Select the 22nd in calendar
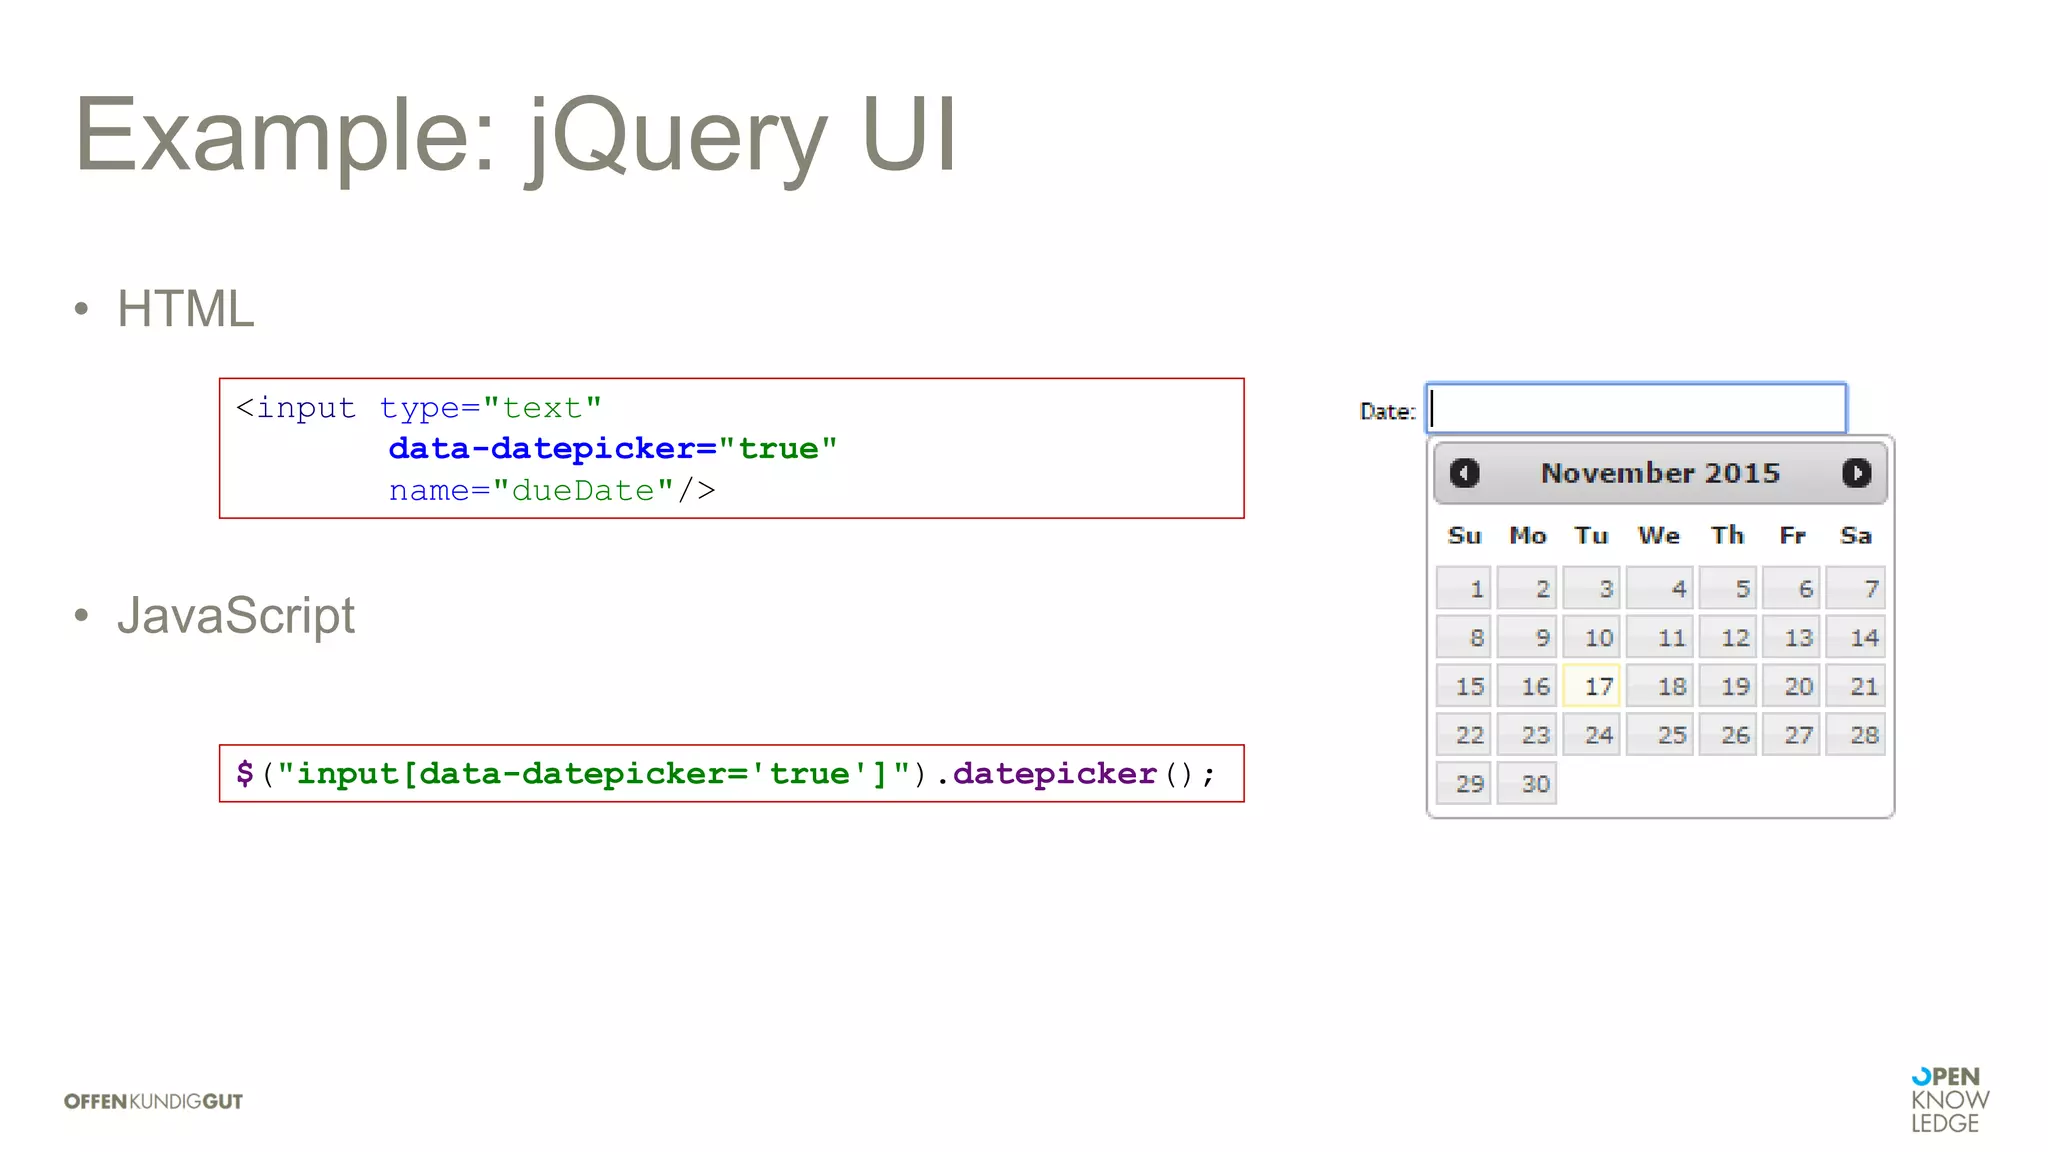2048x1152 pixels. pos(1464,735)
